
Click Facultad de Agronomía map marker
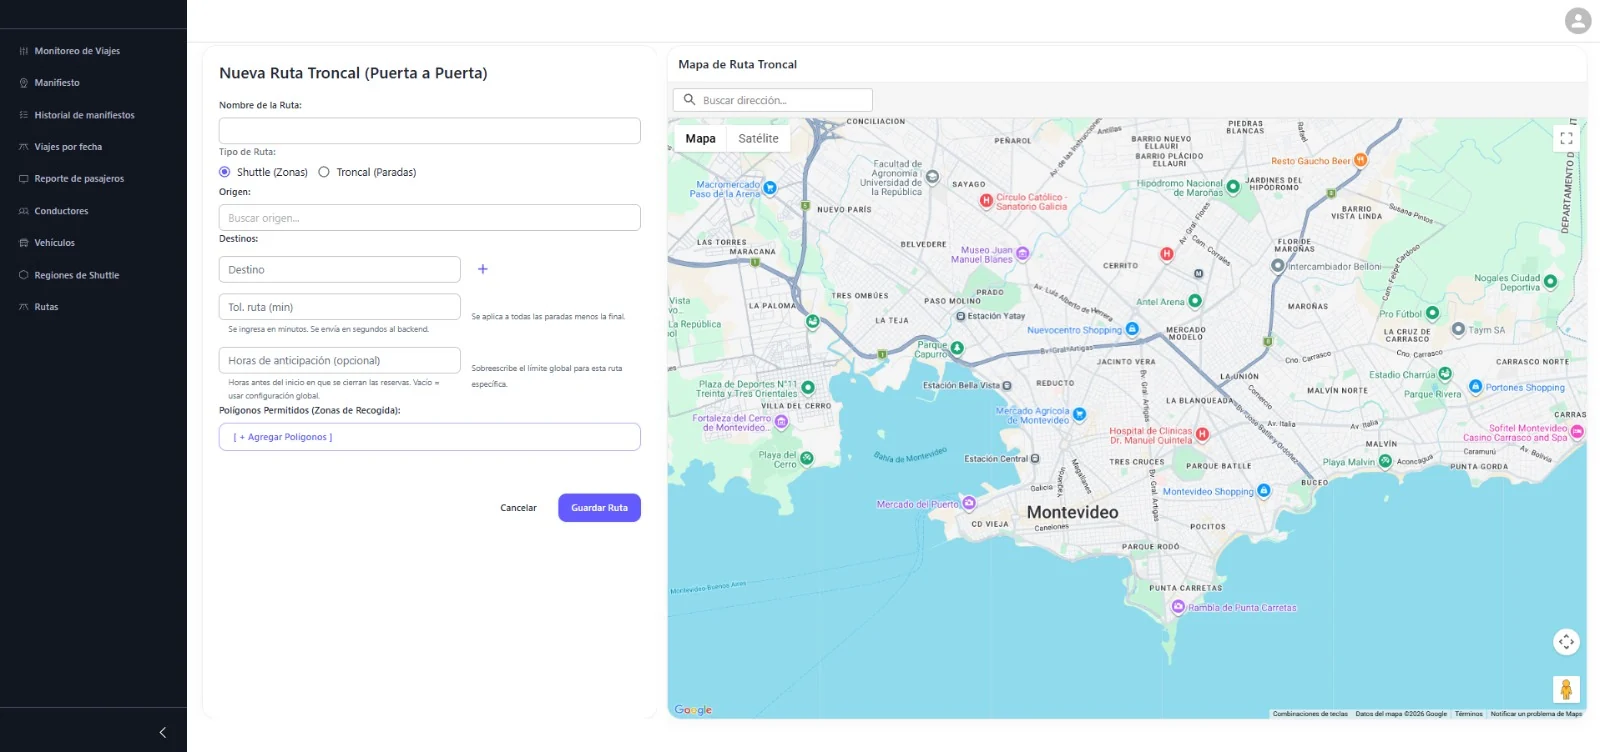(932, 177)
